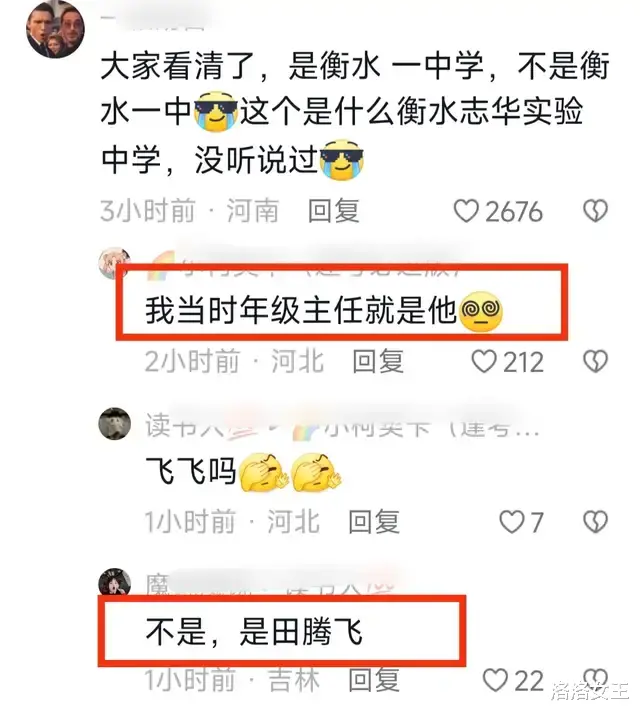Like the 田腾飞 reply with 22 likes
The height and width of the screenshot is (714, 640).
(x=495, y=680)
